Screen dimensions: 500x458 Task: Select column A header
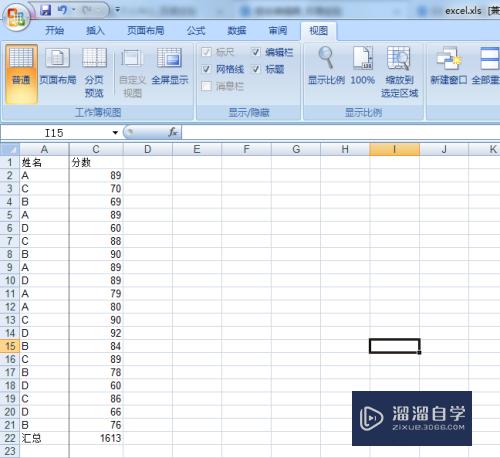point(44,149)
